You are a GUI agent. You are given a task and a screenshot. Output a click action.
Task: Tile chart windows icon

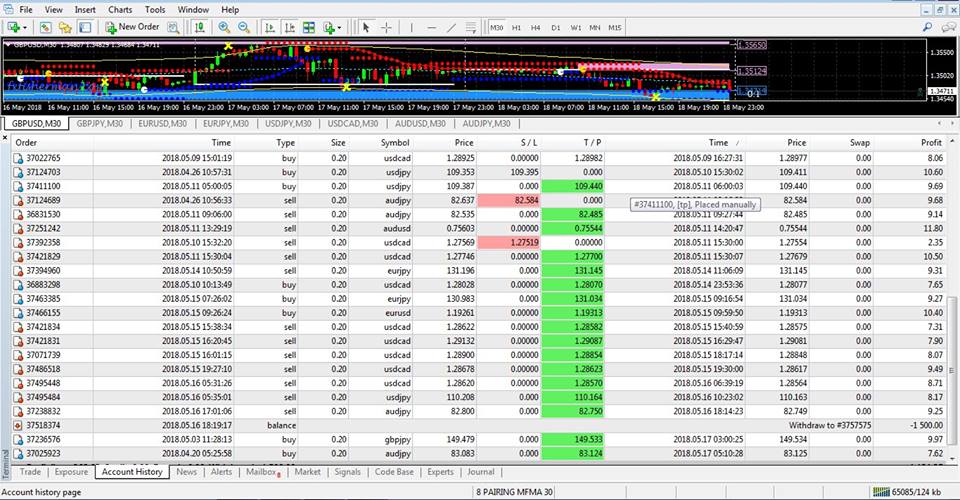tap(309, 28)
